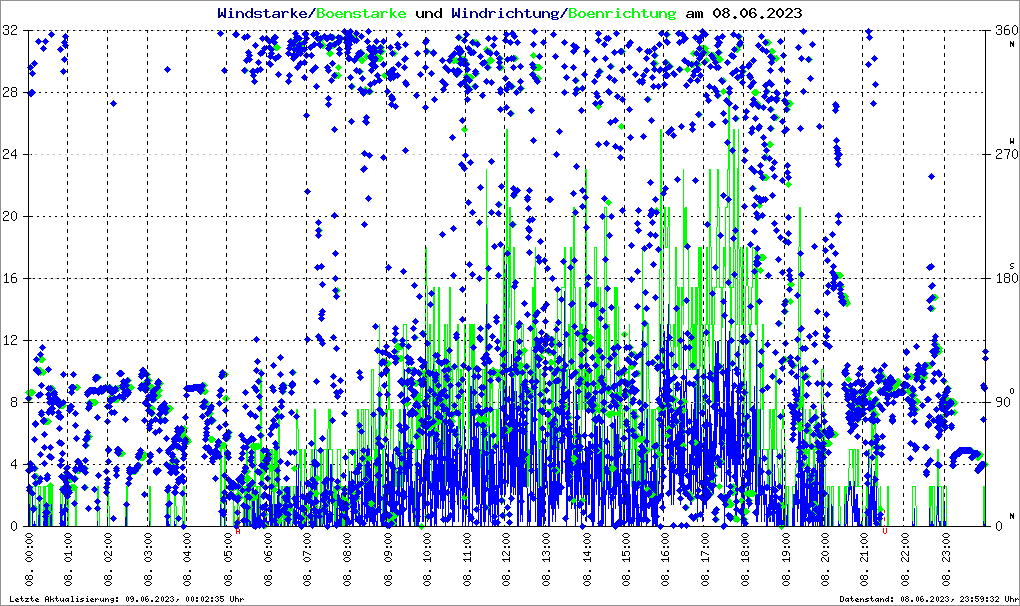Screen dimensions: 1020x606
Task: Click the '180' direction axis label
Action: point(1006,278)
